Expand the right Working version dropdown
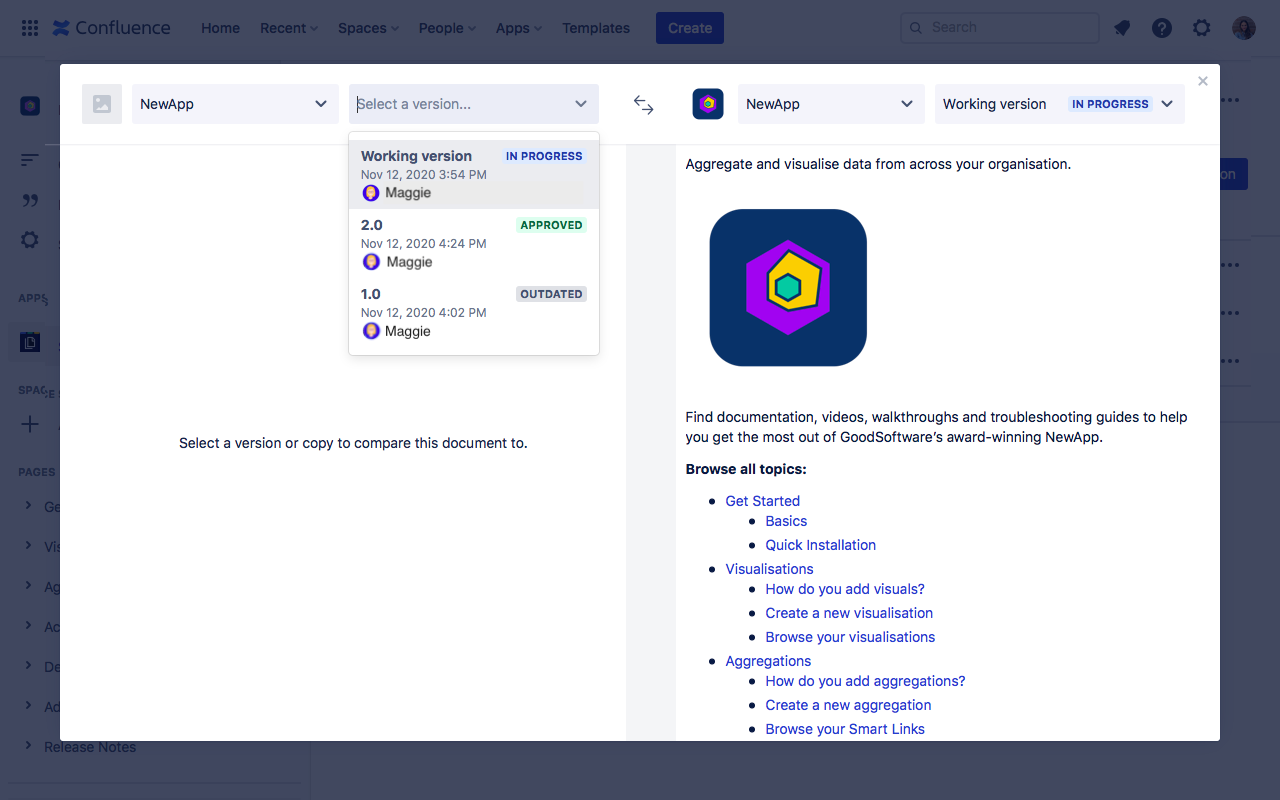The width and height of the screenshot is (1280, 800). click(1059, 104)
